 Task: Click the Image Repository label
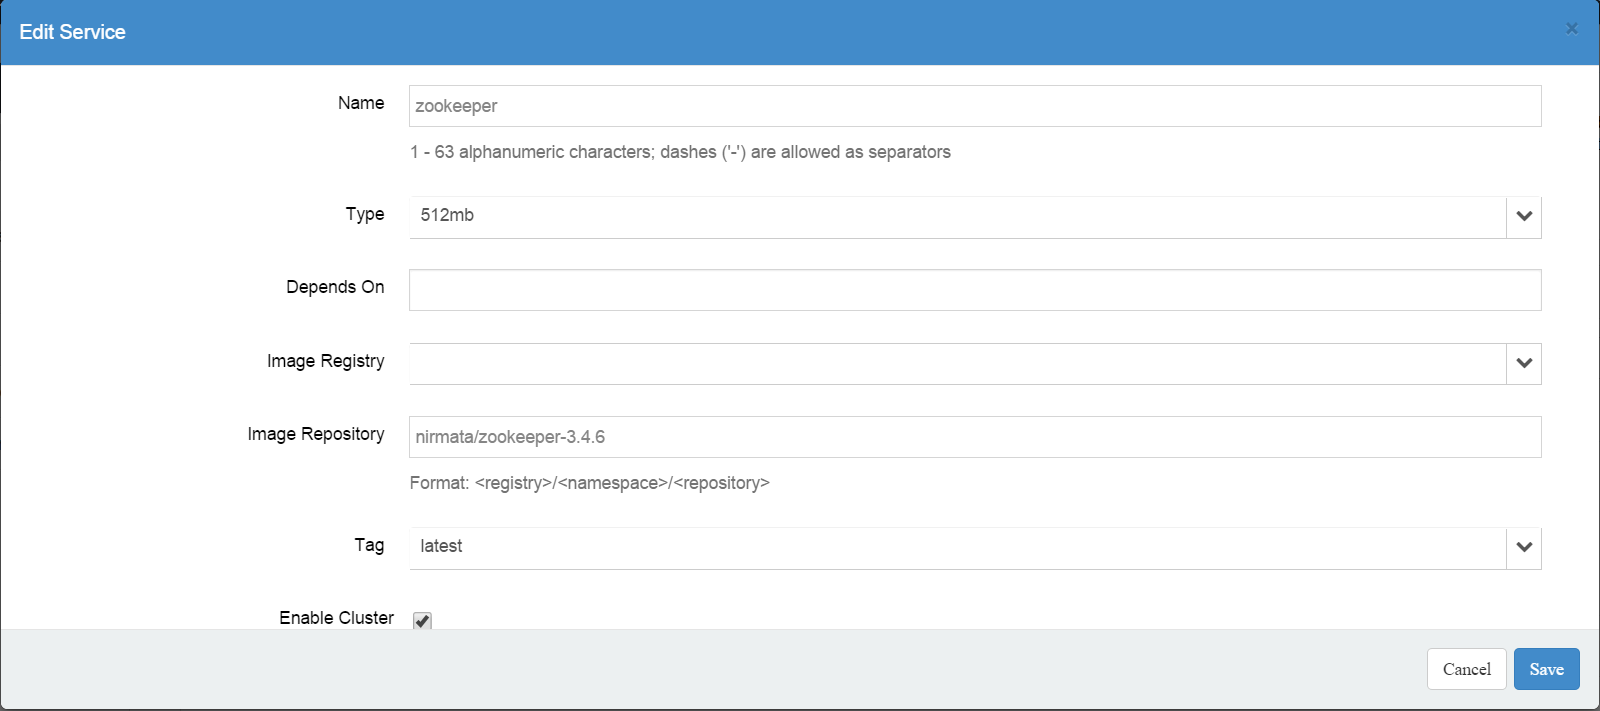pos(316,434)
